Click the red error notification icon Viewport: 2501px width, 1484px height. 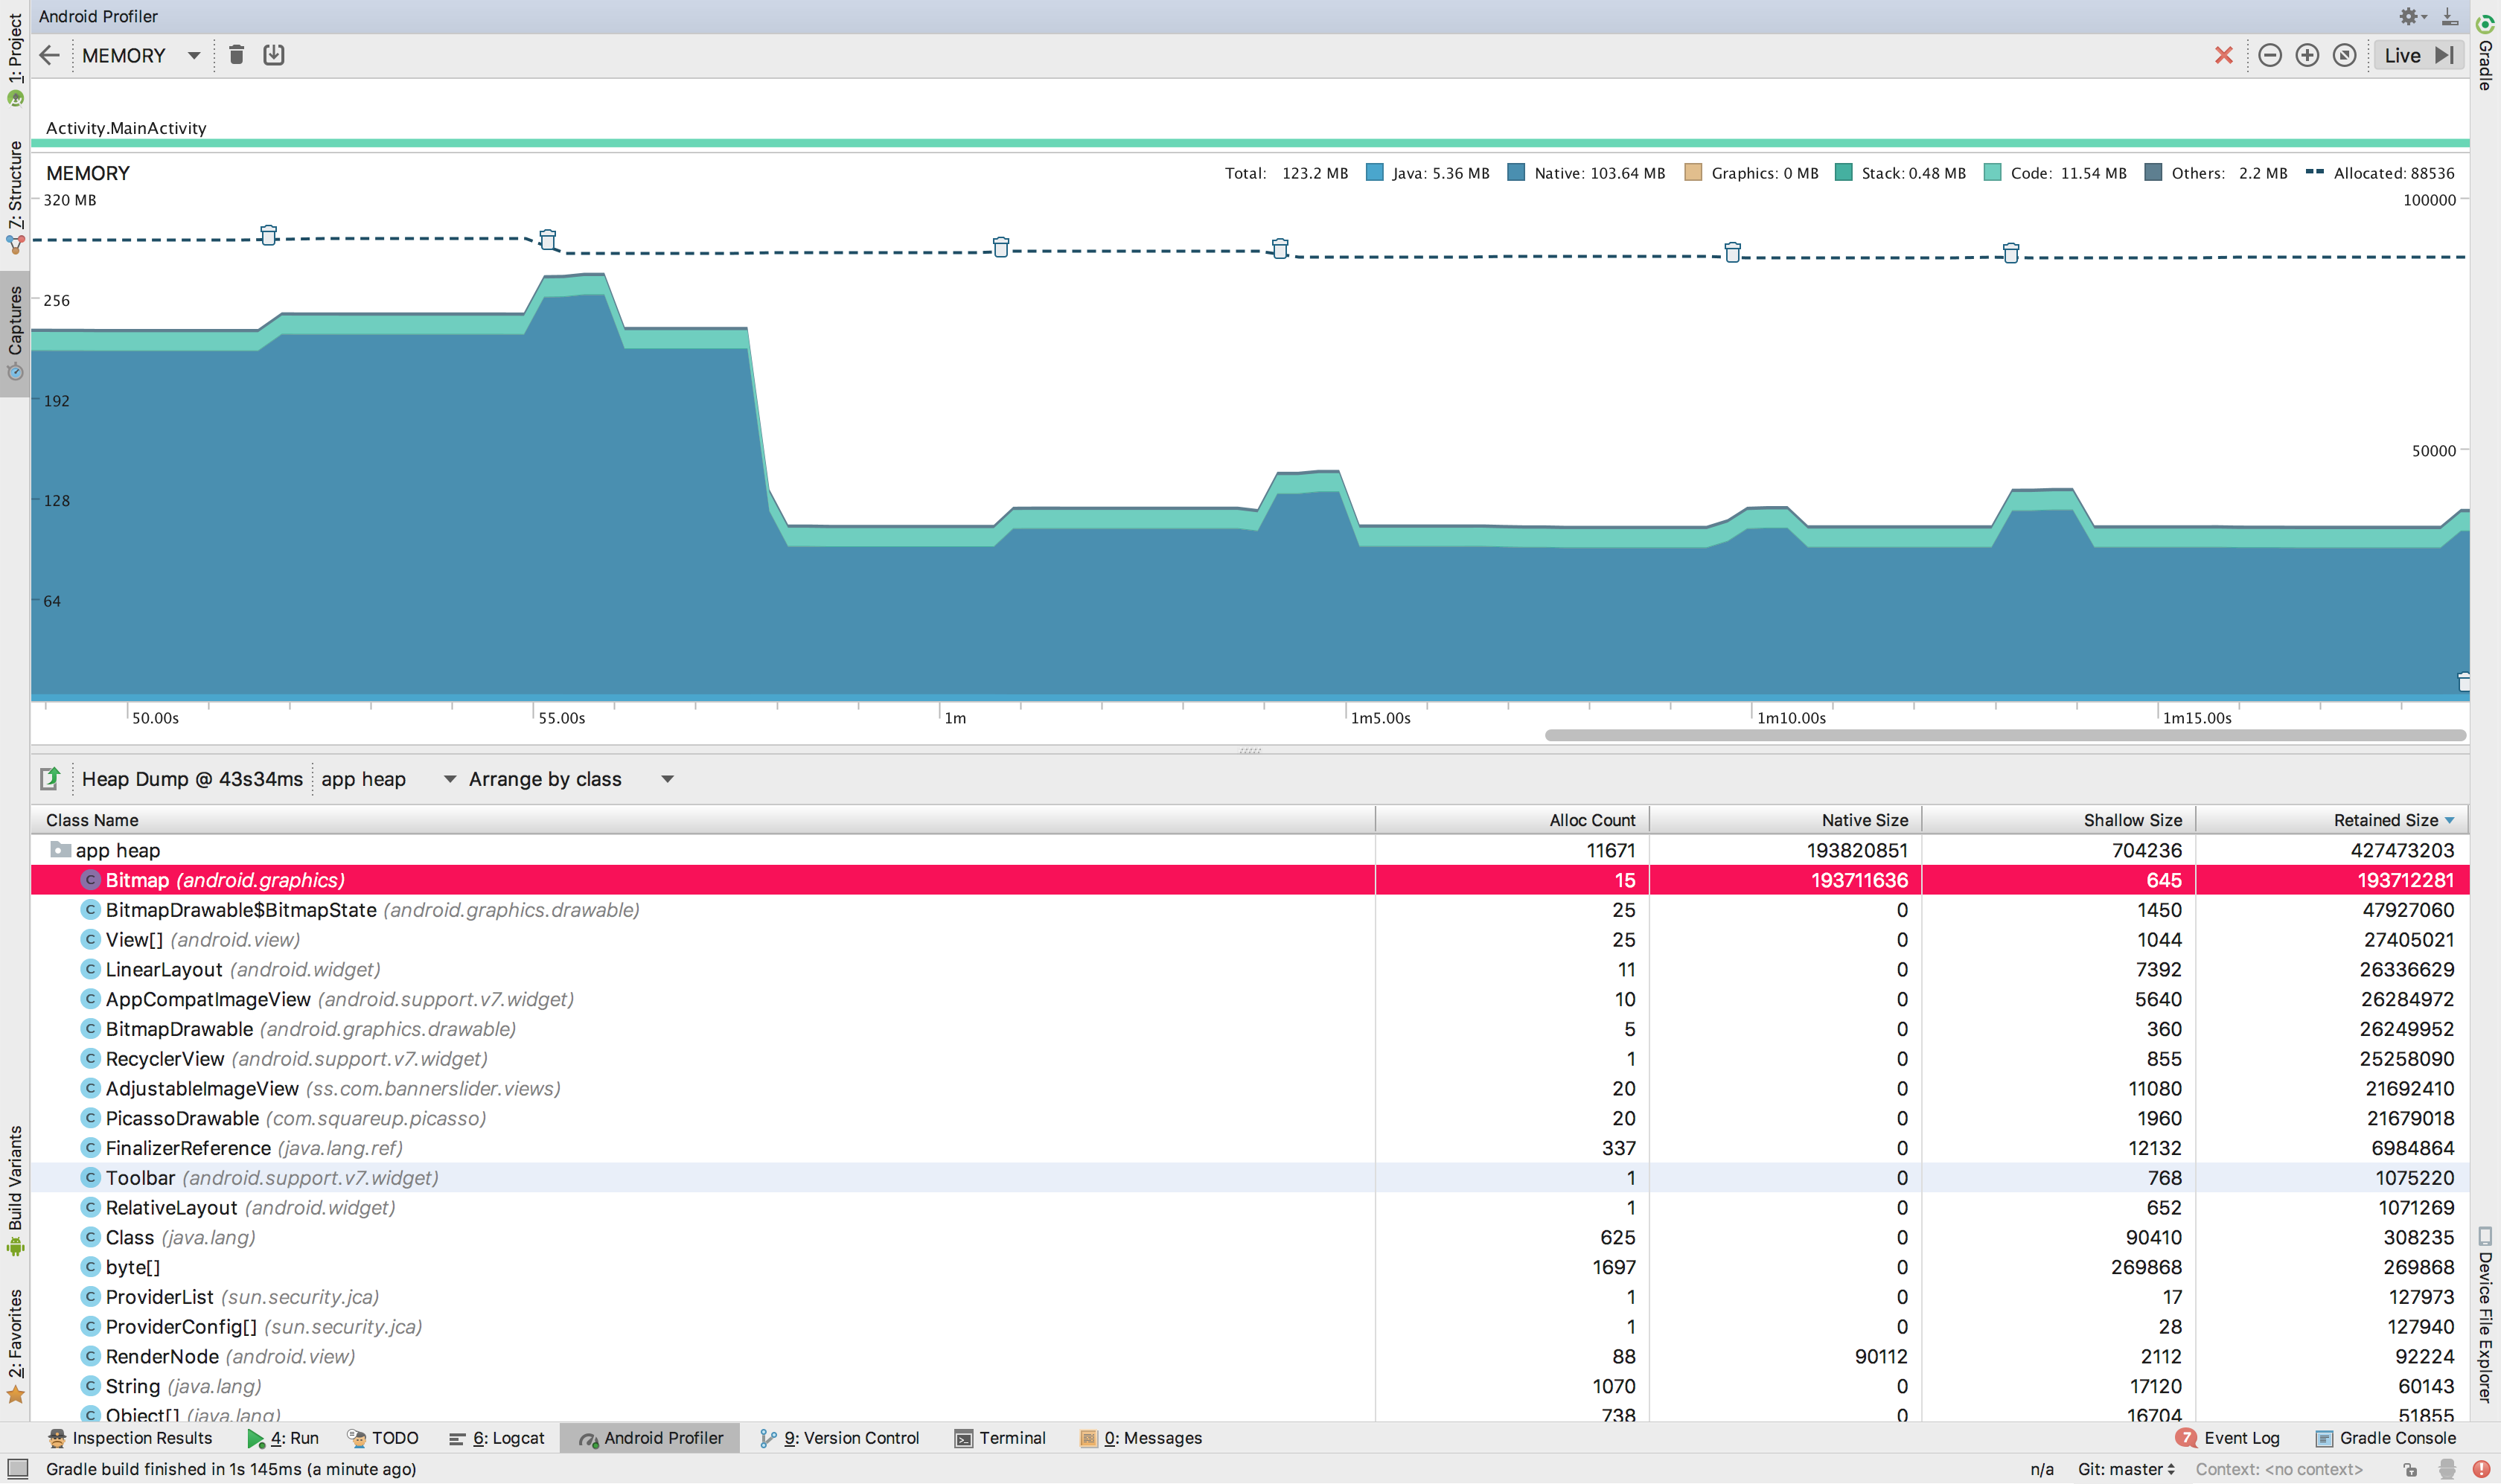click(2482, 1469)
